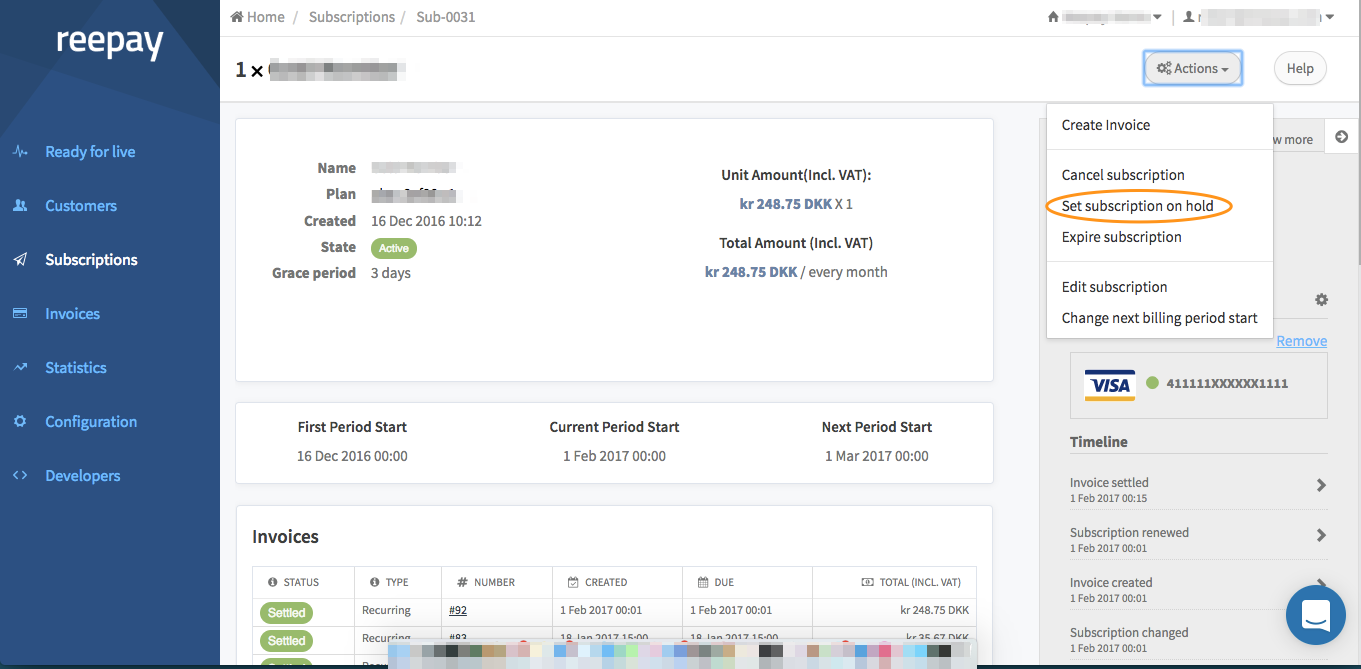Open Ready for live page
The width and height of the screenshot is (1361, 669).
tap(90, 152)
